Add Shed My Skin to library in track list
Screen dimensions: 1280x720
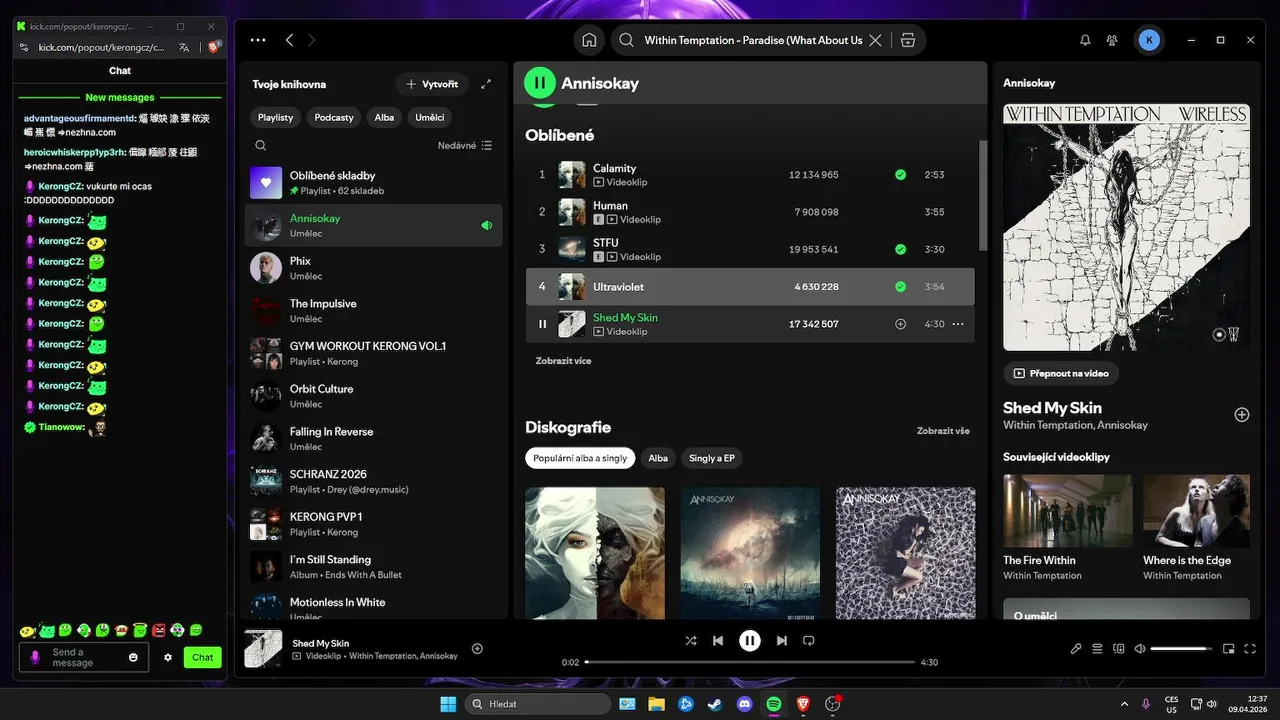[x=901, y=324]
